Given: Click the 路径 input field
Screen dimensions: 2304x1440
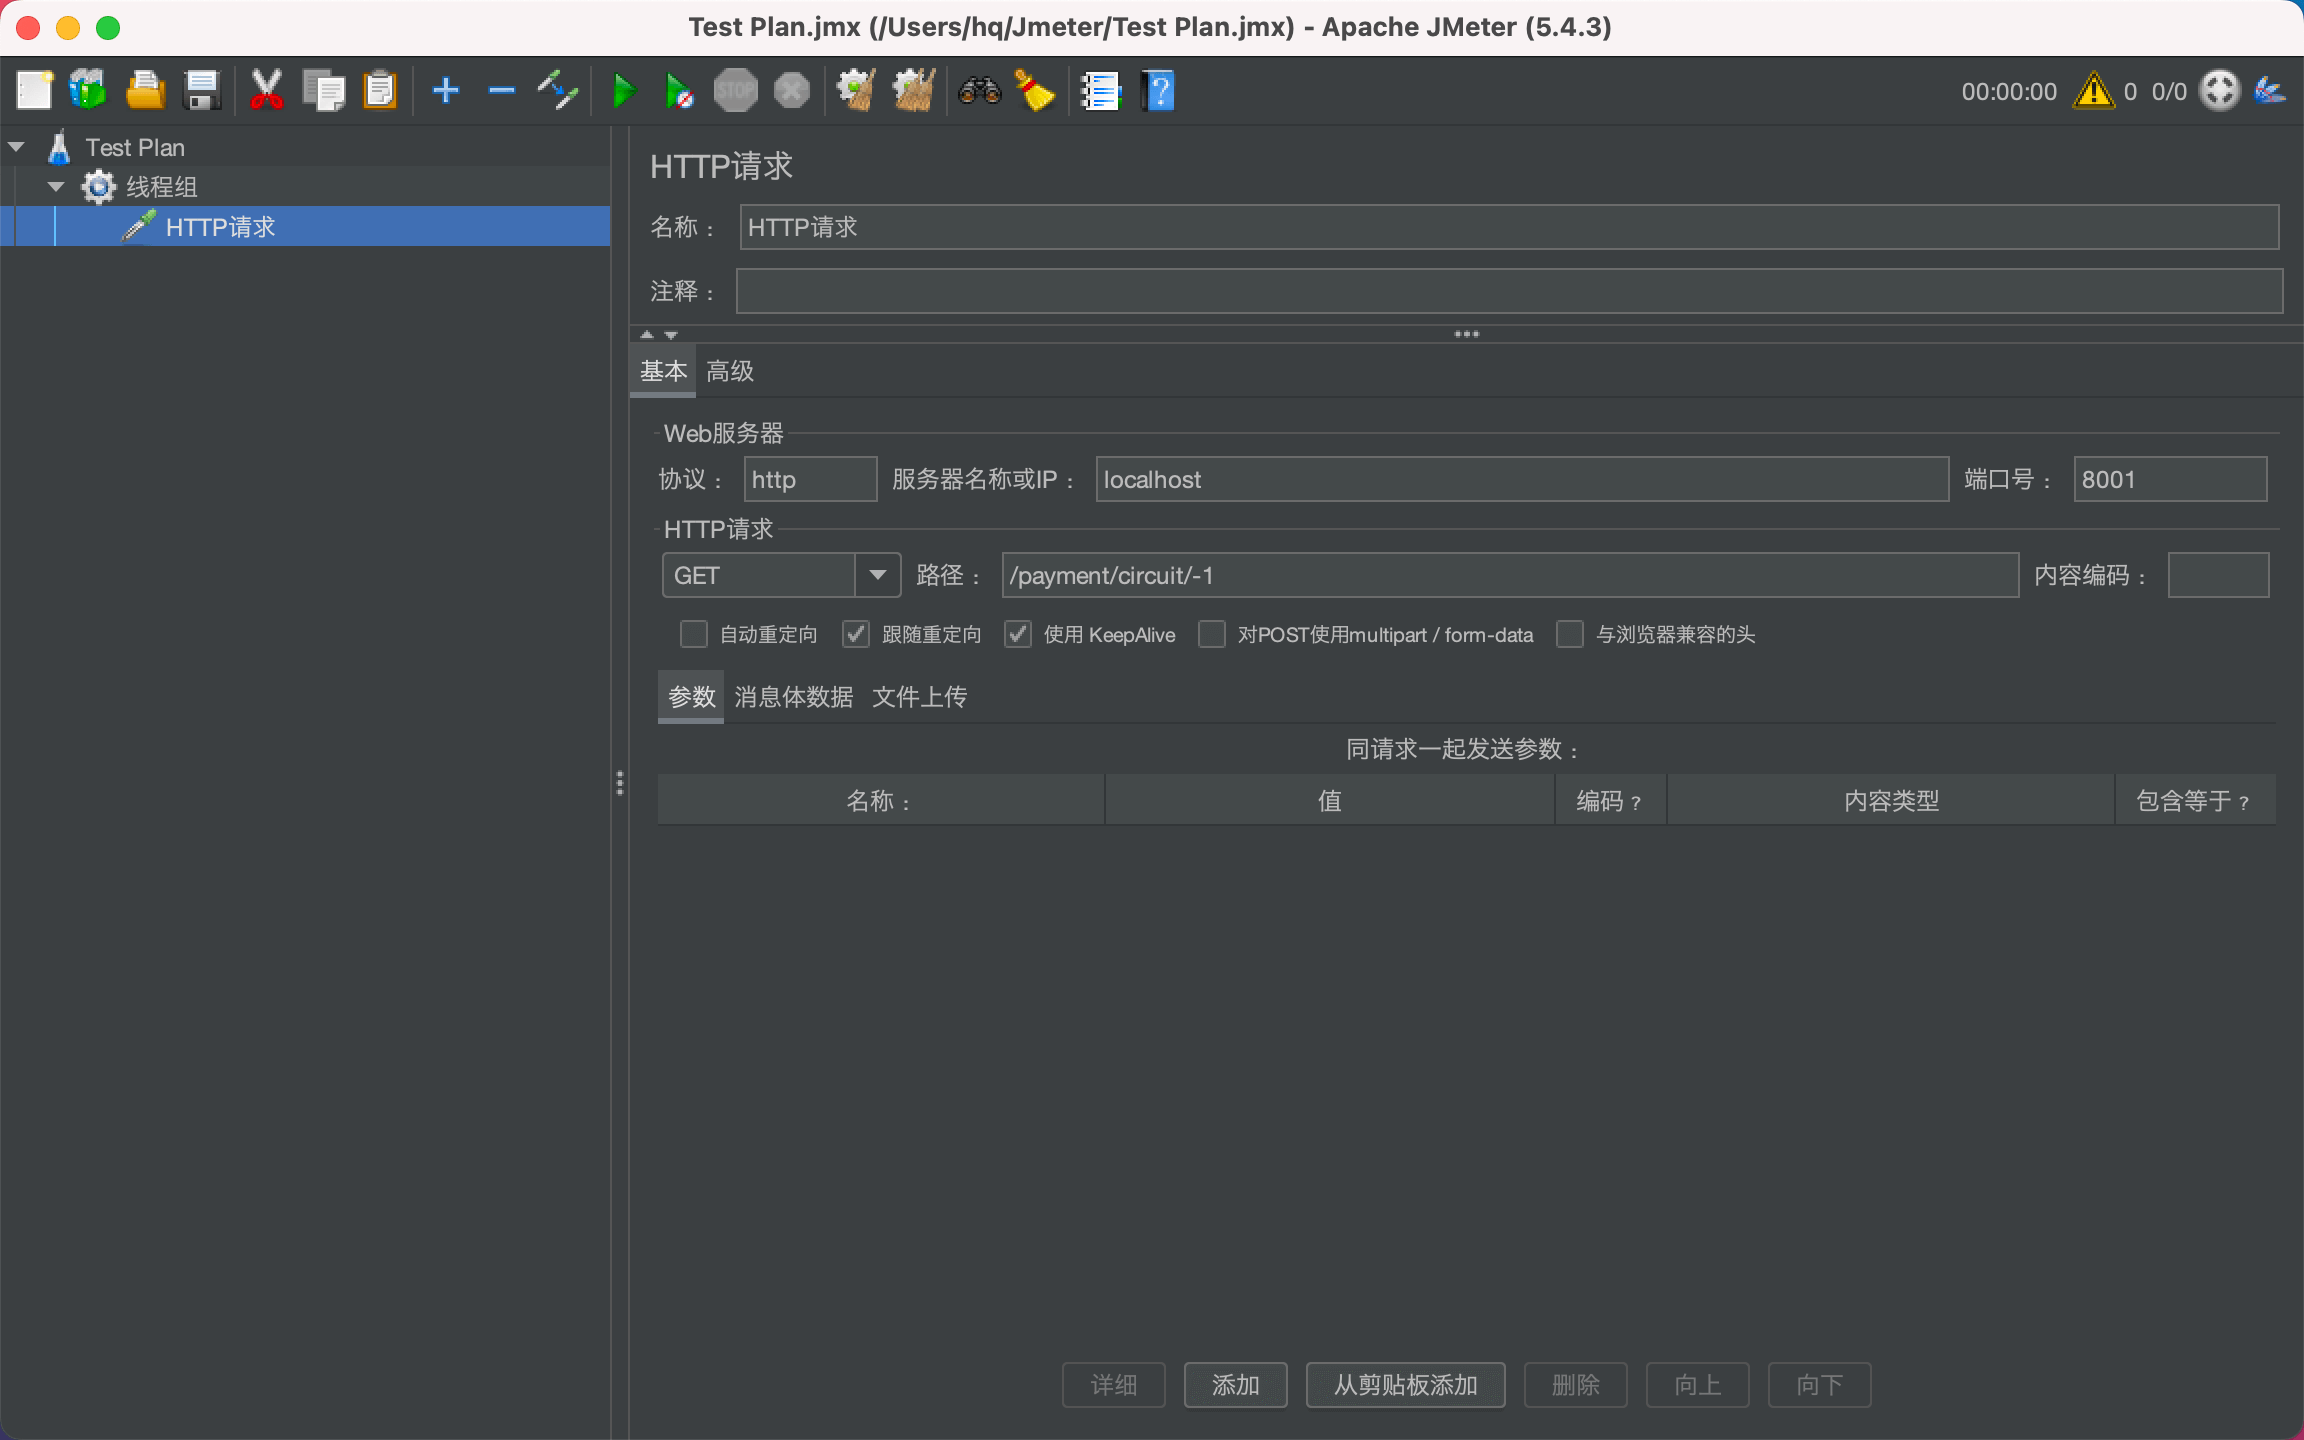Looking at the screenshot, I should [1509, 575].
